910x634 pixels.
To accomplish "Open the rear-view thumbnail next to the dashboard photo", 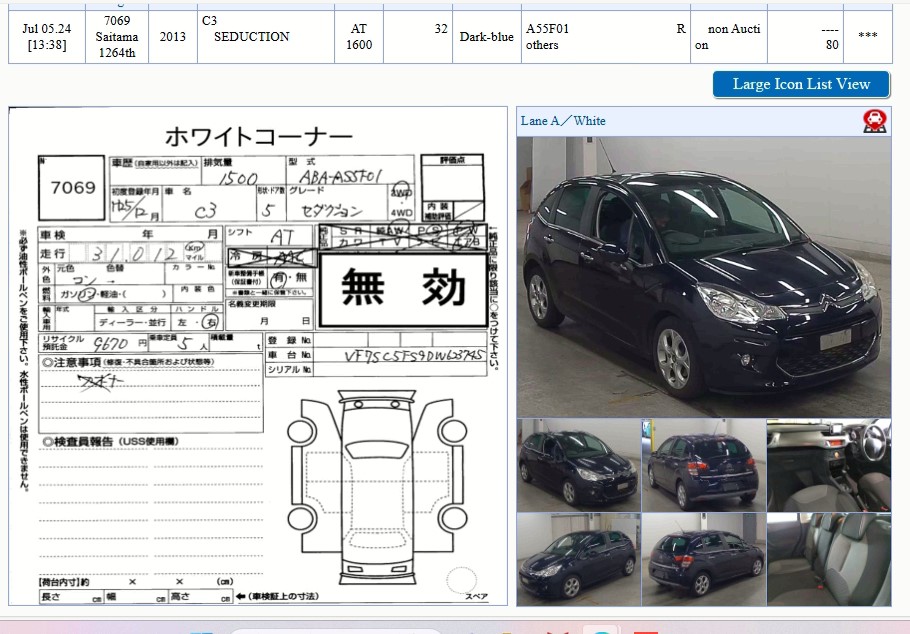I will click(704, 465).
